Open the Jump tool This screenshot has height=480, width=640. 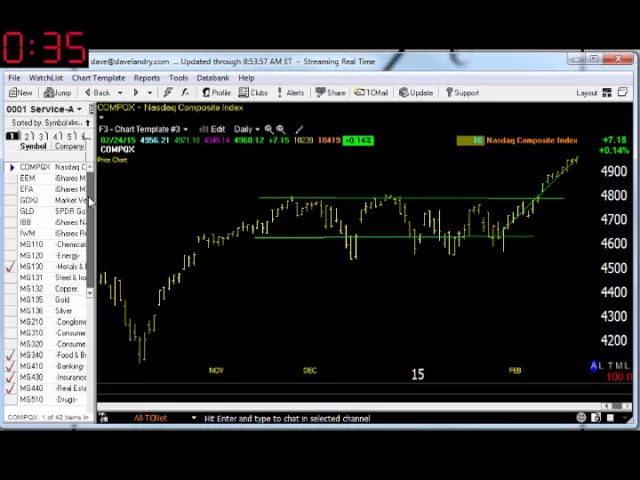click(58, 93)
